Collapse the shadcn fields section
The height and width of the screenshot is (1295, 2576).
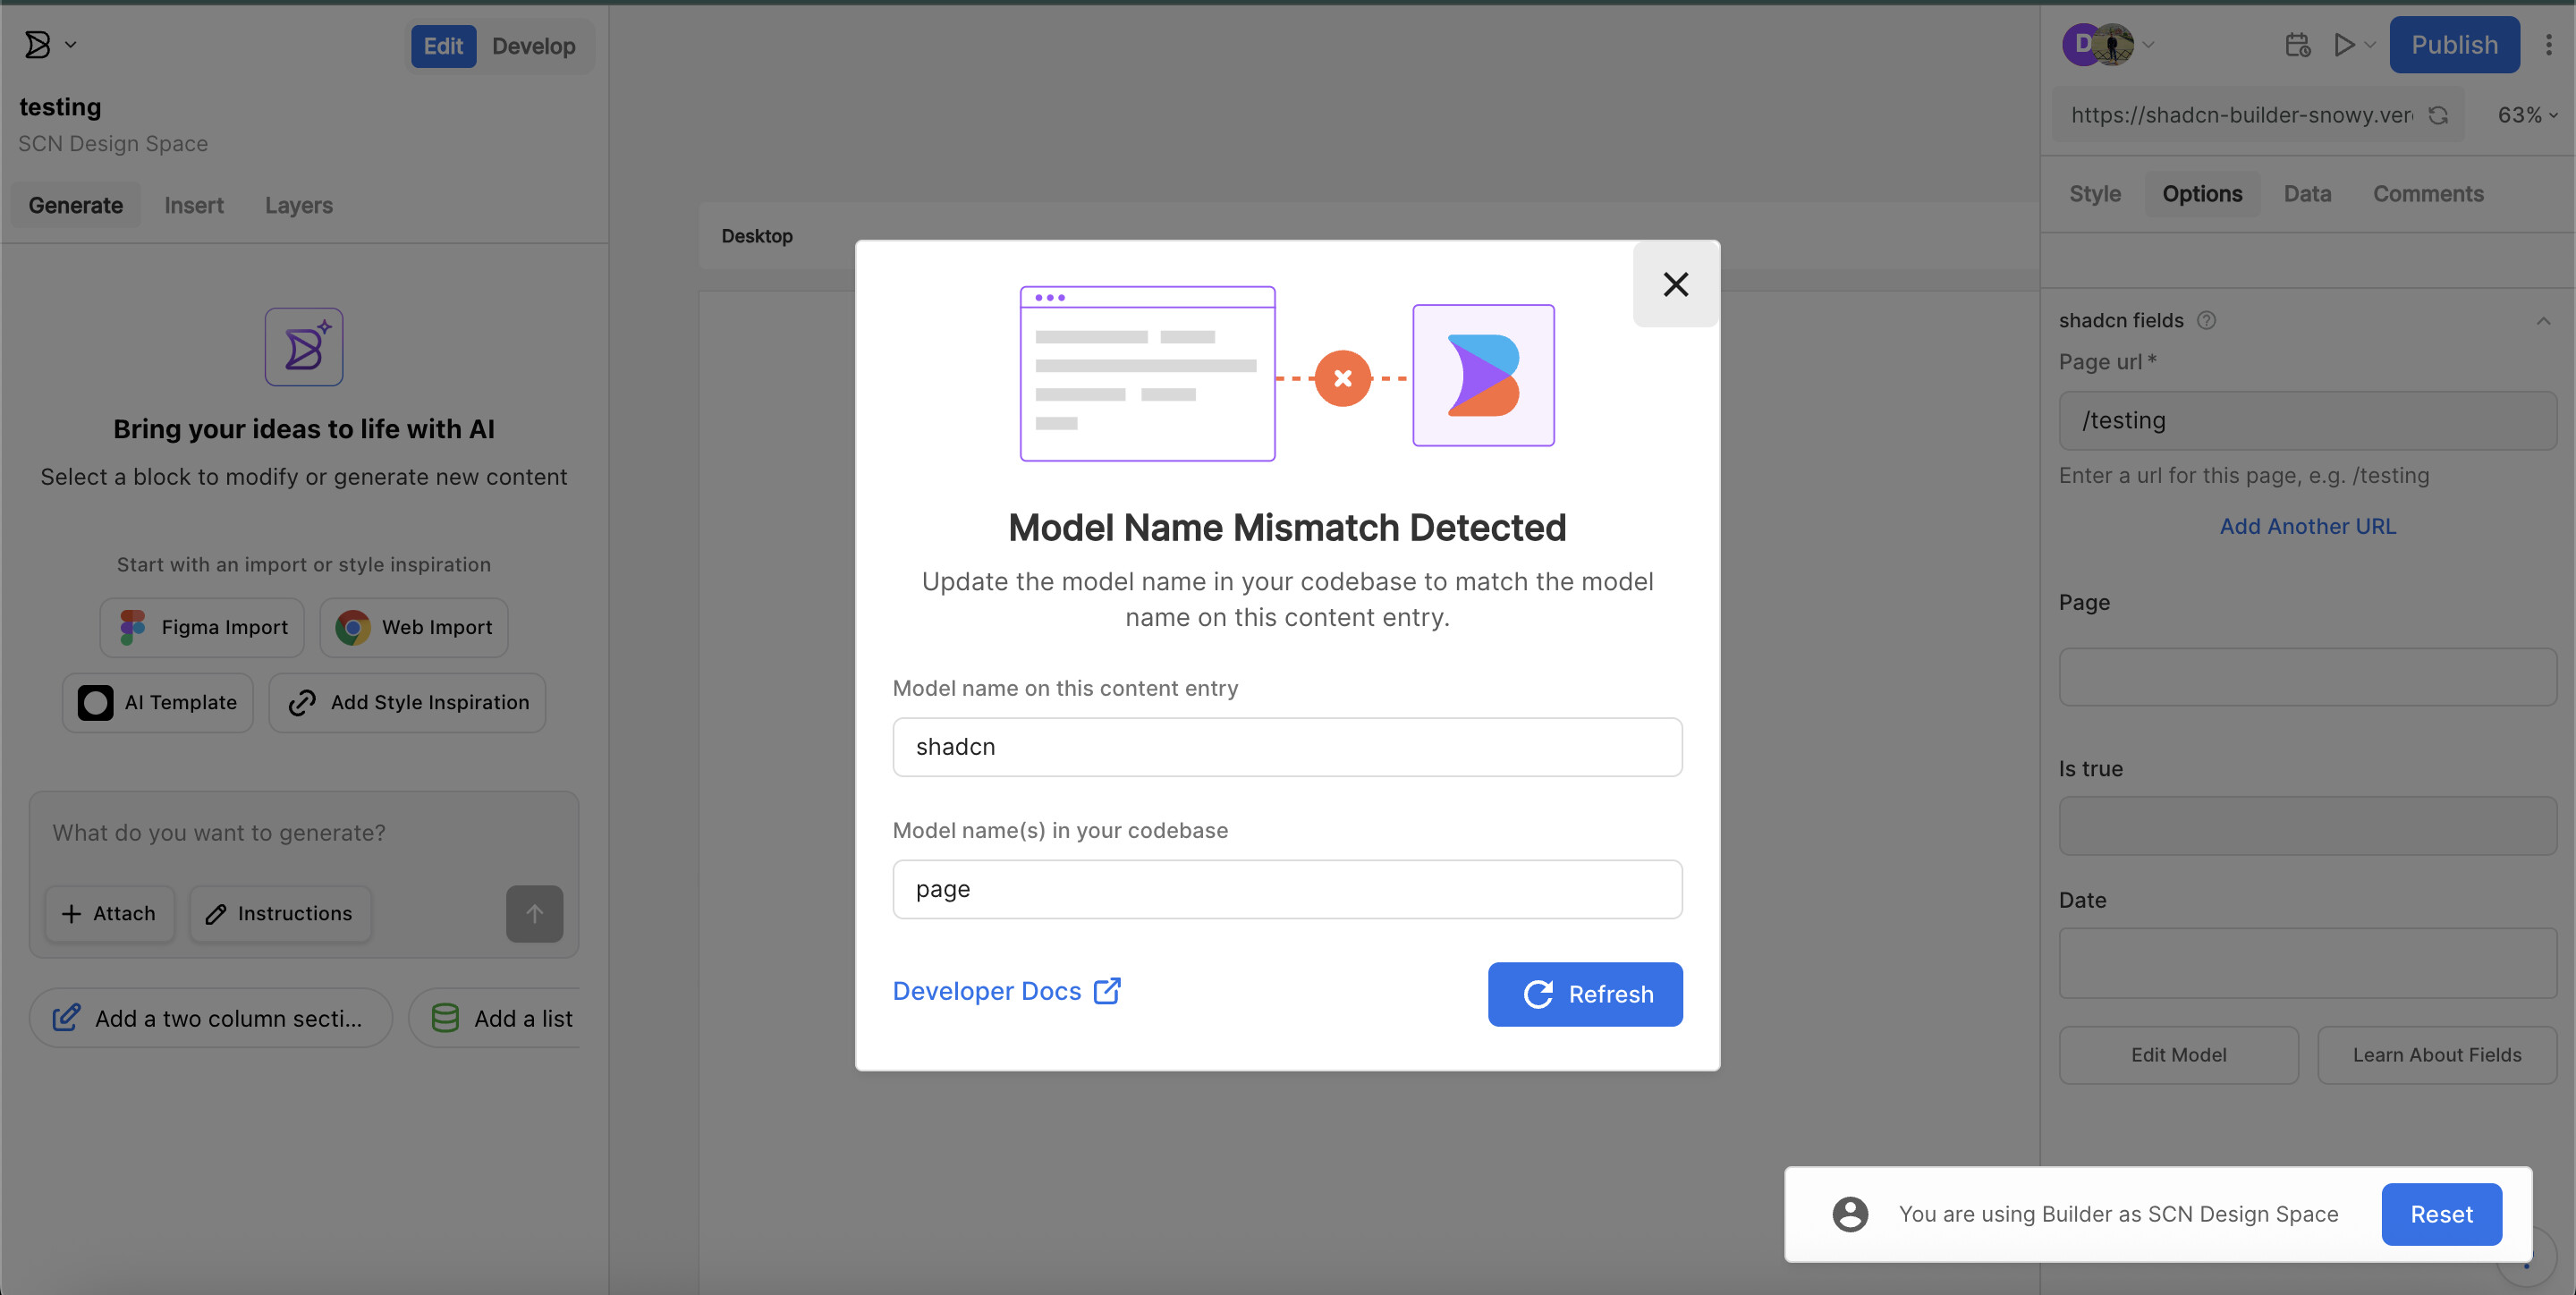pyautogui.click(x=2543, y=320)
